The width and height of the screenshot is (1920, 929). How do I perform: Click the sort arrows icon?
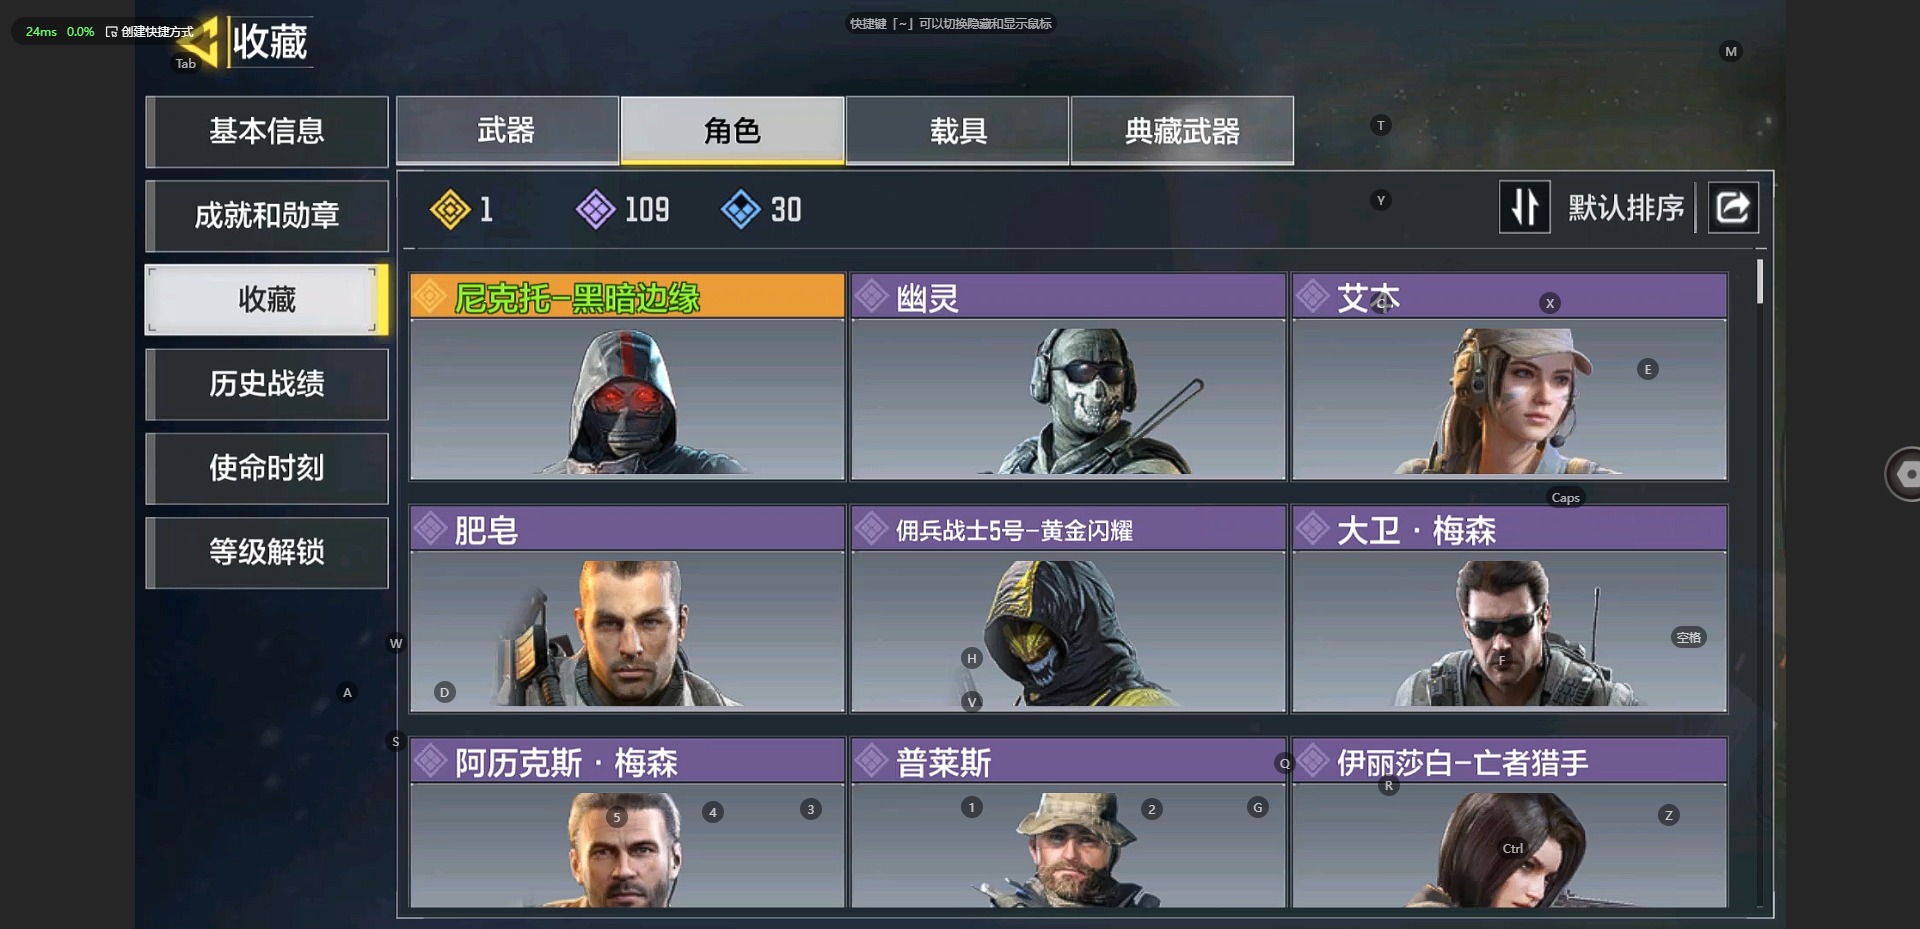tap(1524, 208)
